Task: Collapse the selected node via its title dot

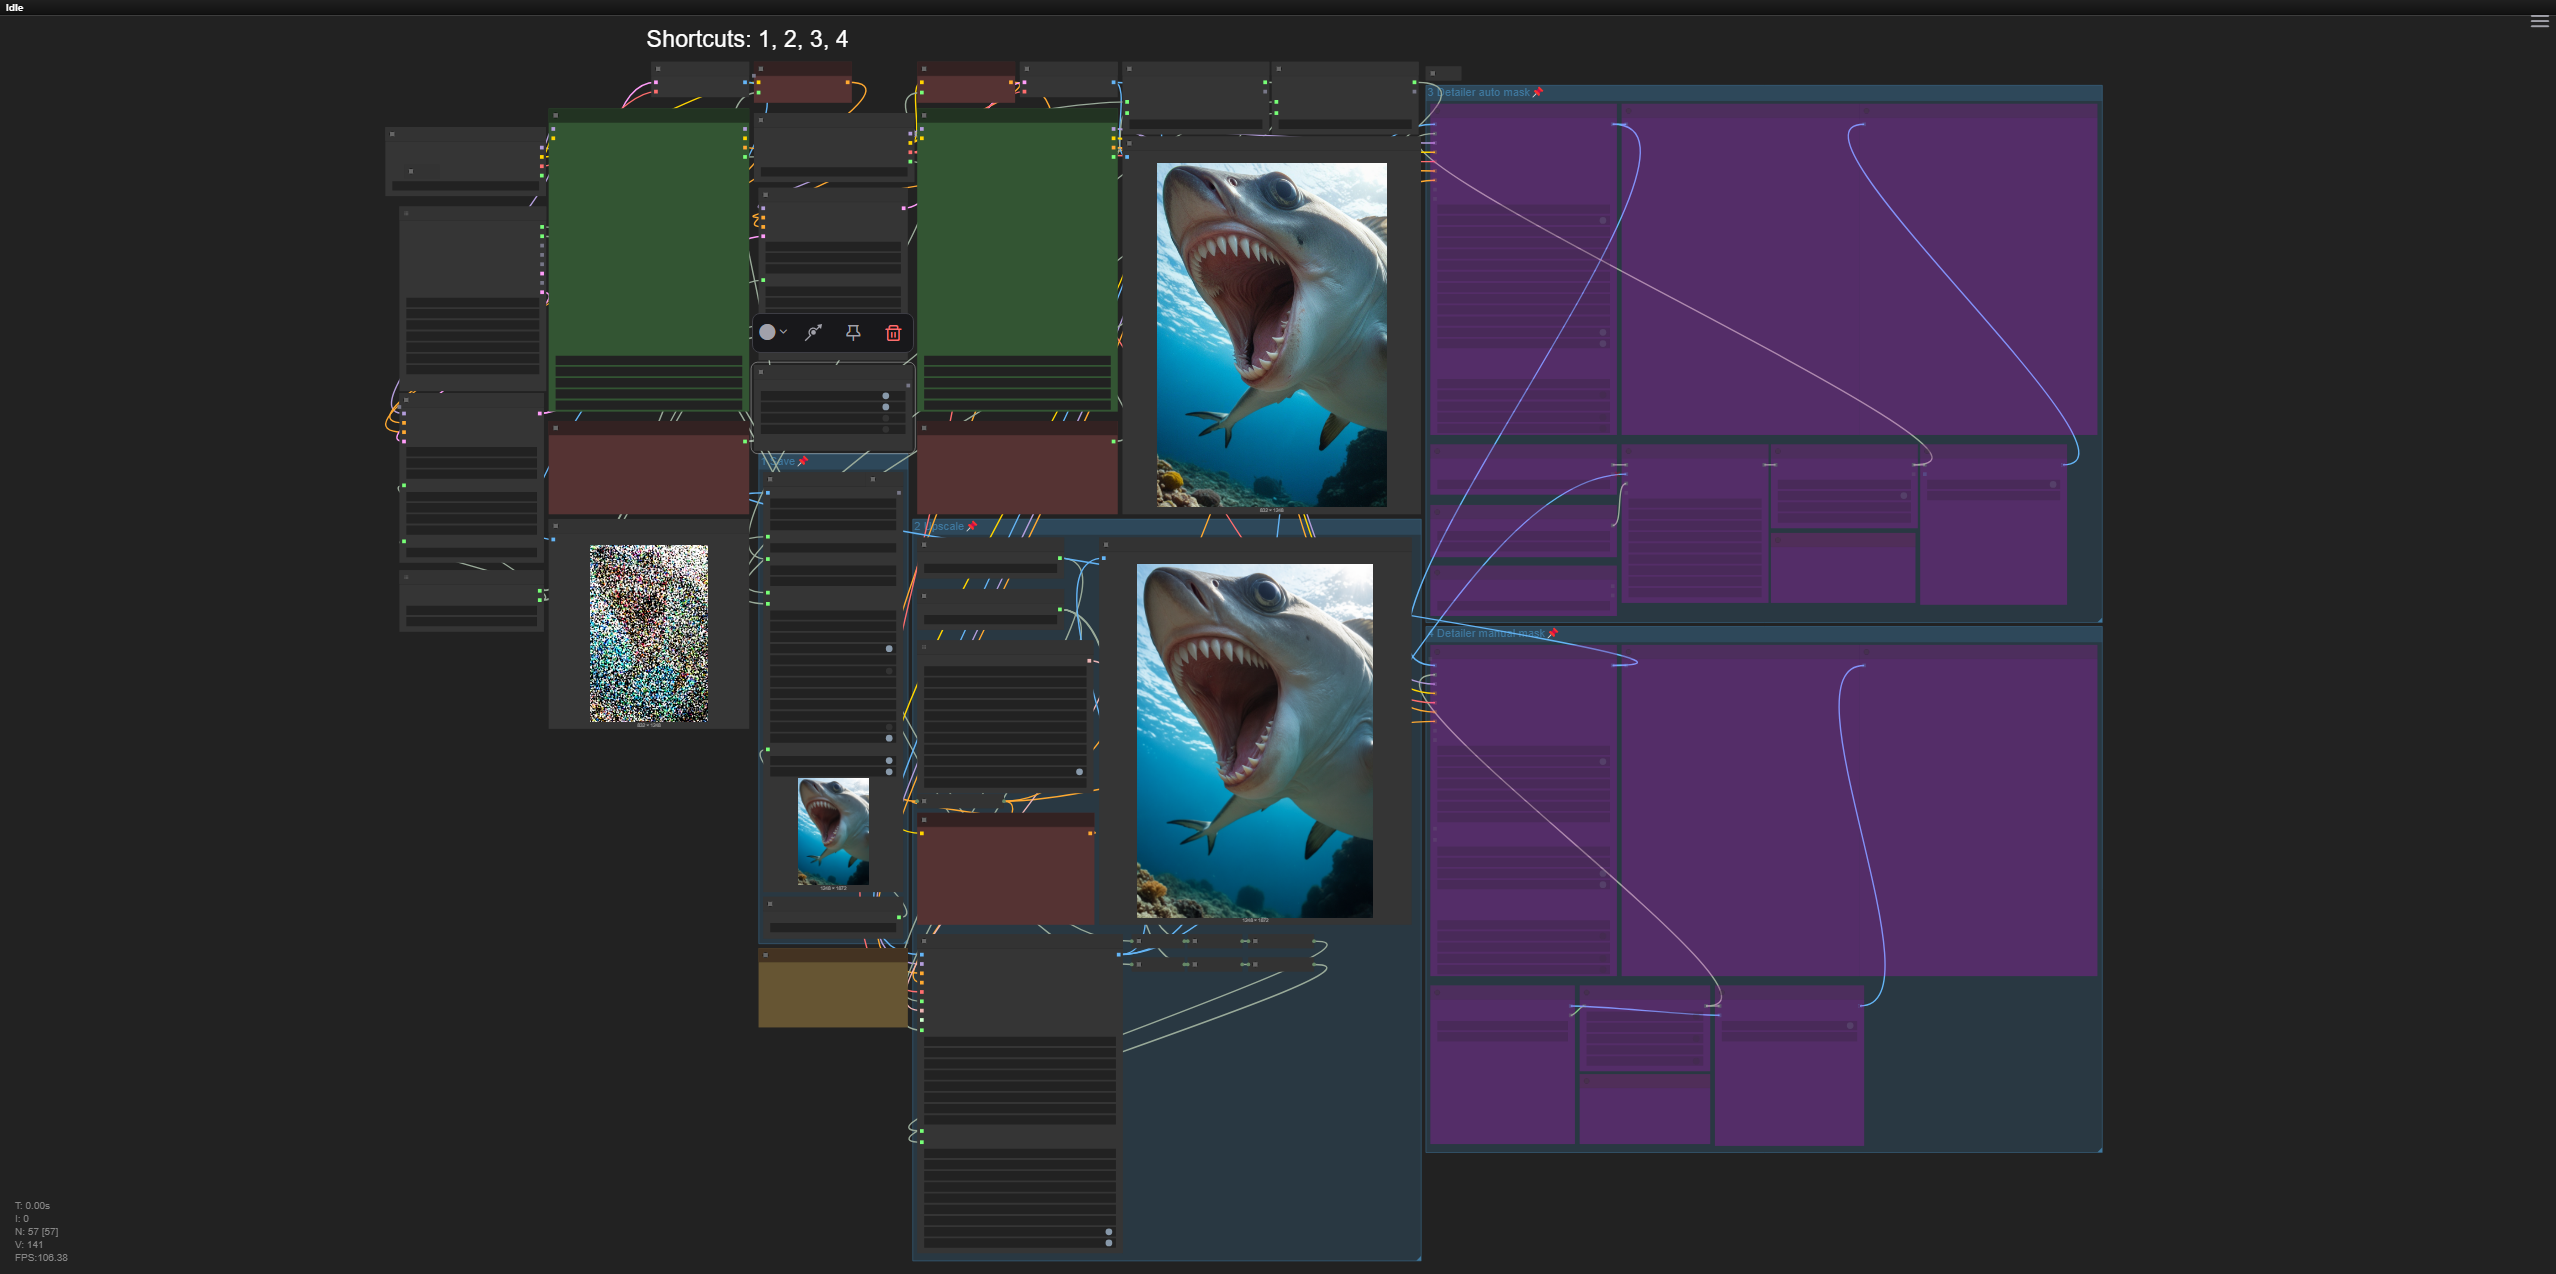Action: click(x=761, y=372)
